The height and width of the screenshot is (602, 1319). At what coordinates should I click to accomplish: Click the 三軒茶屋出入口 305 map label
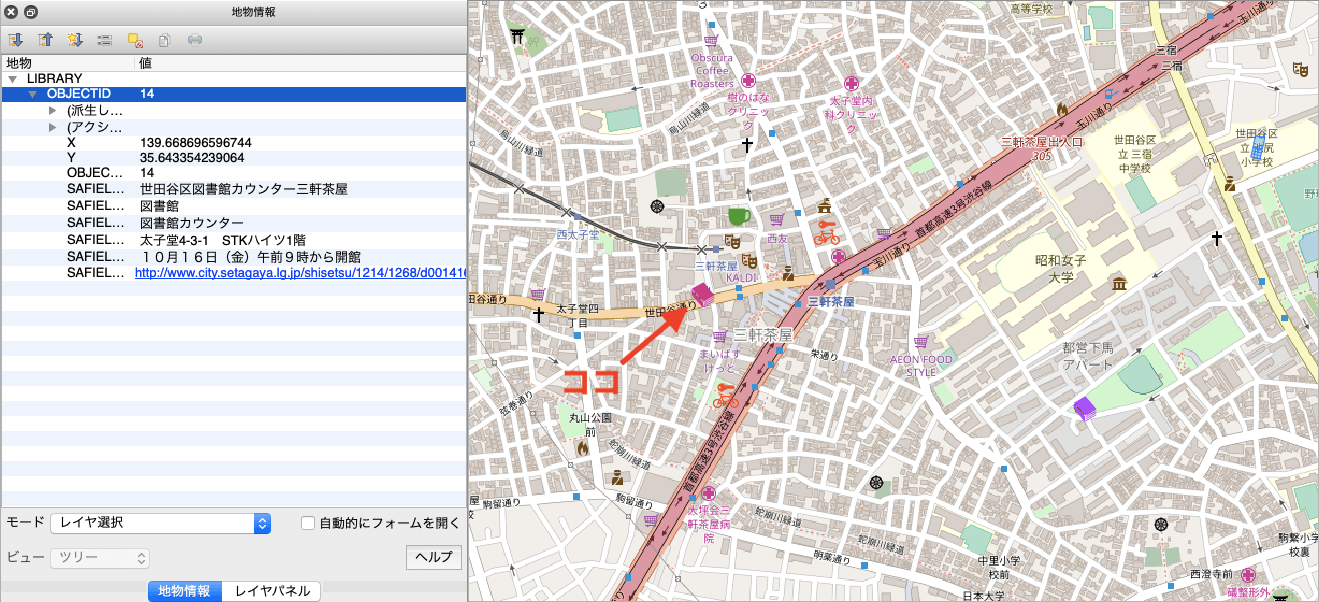[1042, 149]
